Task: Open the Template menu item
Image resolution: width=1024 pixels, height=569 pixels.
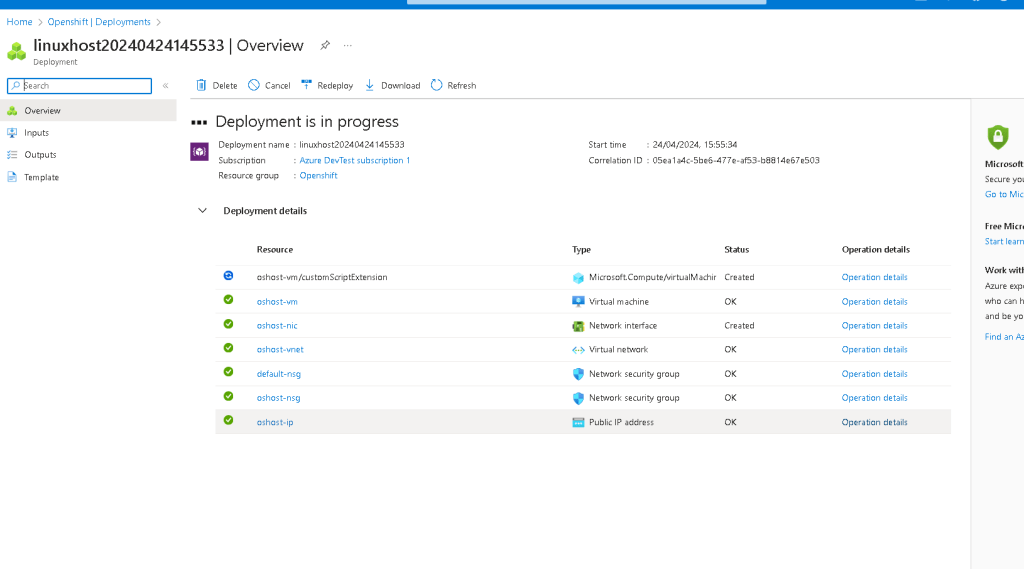Action: click(x=88, y=177)
